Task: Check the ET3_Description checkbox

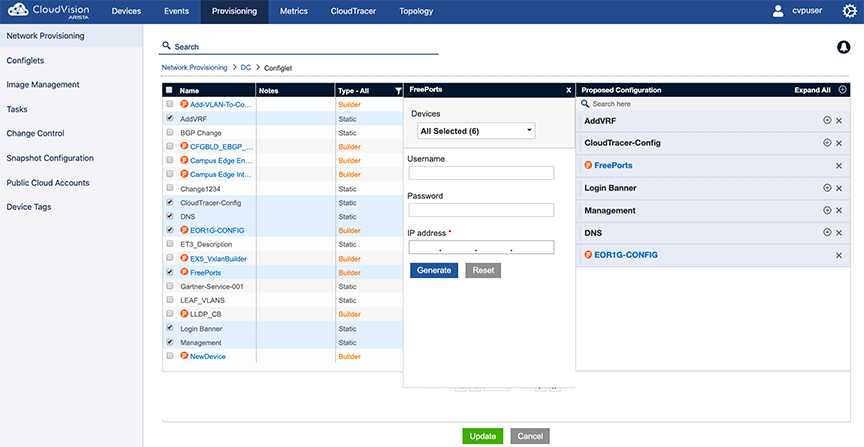Action: (x=169, y=244)
